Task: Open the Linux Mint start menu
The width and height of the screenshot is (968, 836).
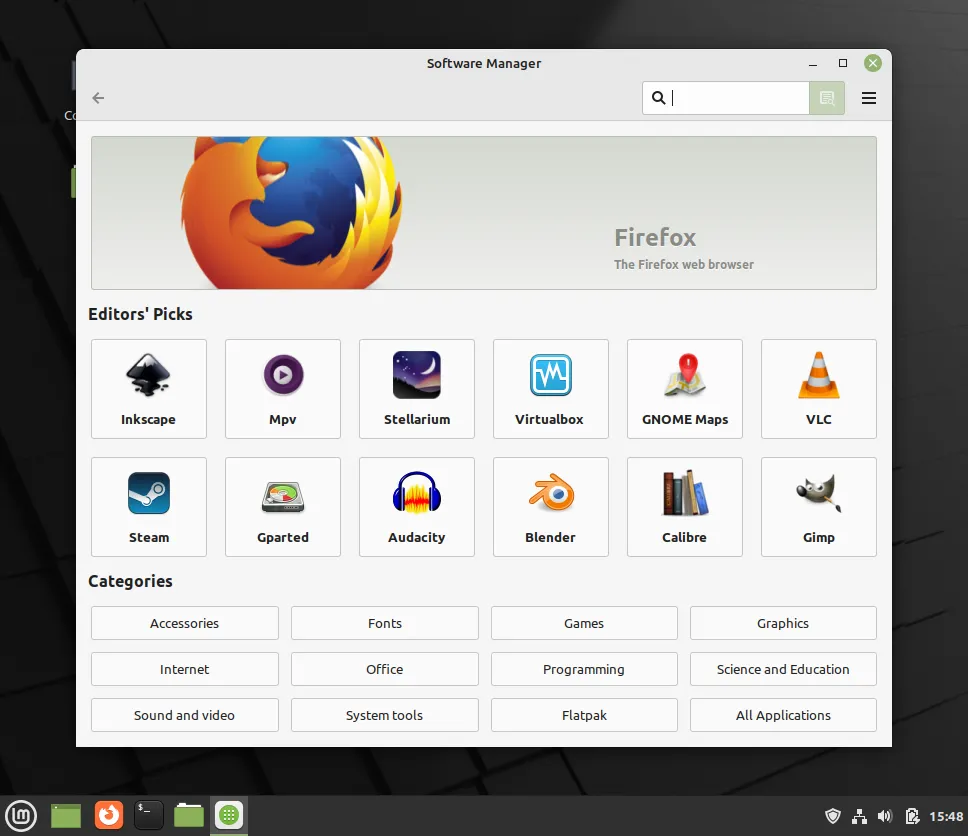Action: (21, 816)
